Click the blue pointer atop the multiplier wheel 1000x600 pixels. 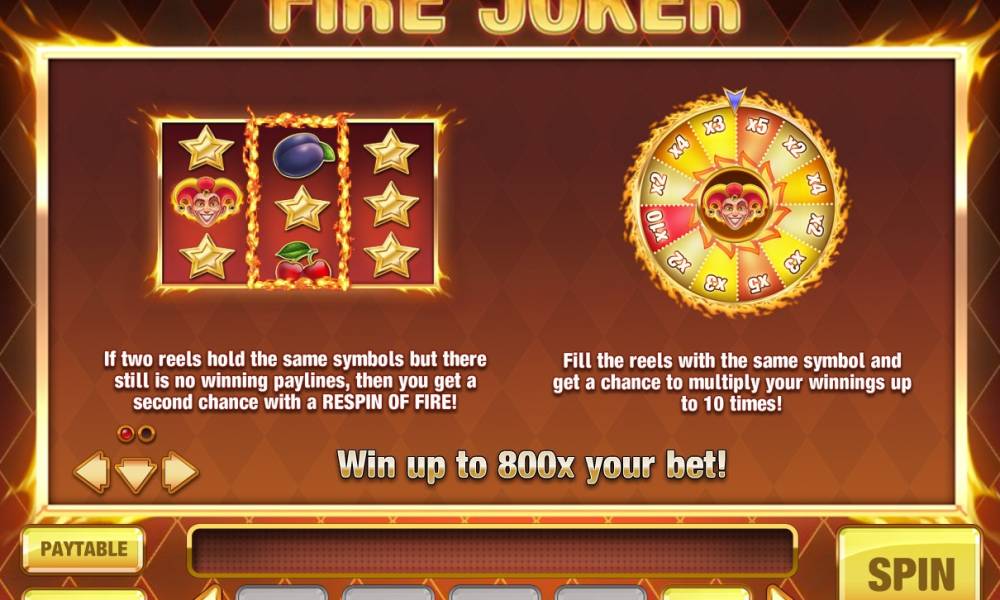(x=734, y=99)
